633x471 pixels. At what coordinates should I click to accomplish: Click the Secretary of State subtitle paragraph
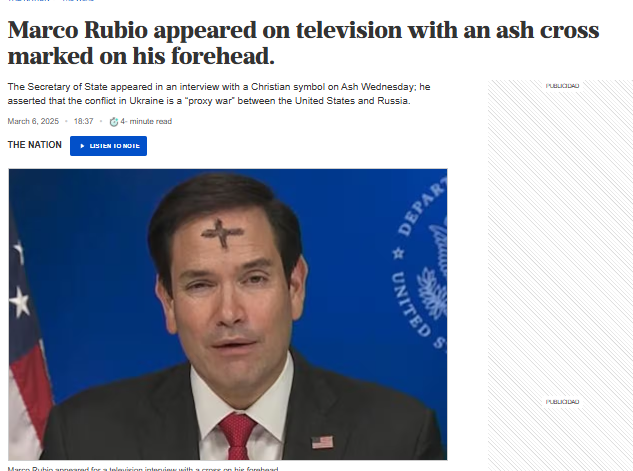click(219, 94)
